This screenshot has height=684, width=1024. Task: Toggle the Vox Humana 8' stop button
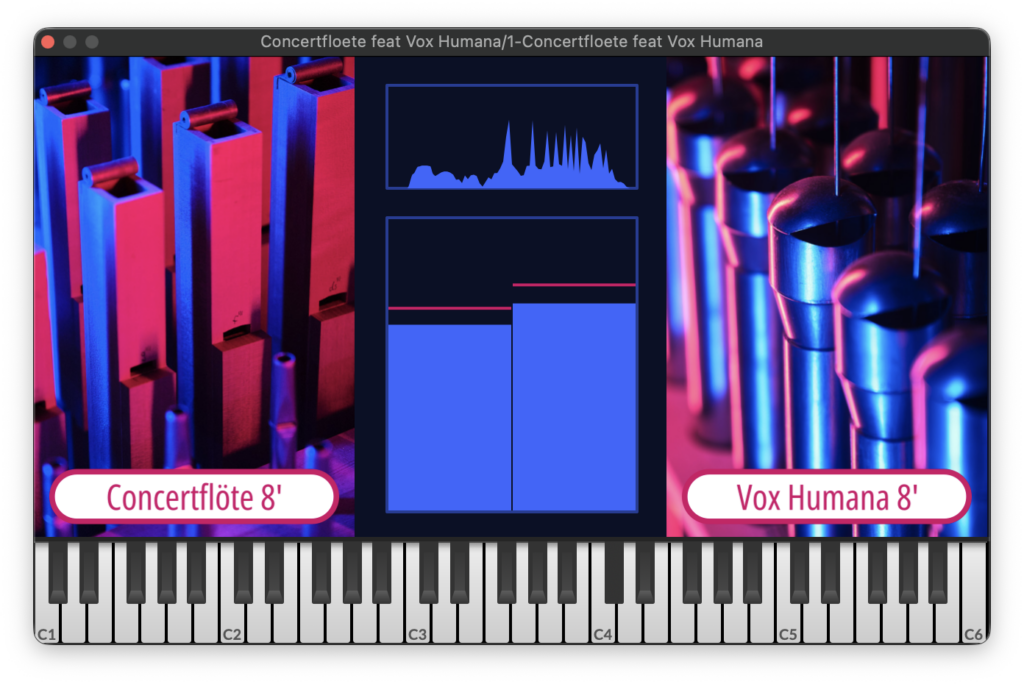(x=826, y=497)
